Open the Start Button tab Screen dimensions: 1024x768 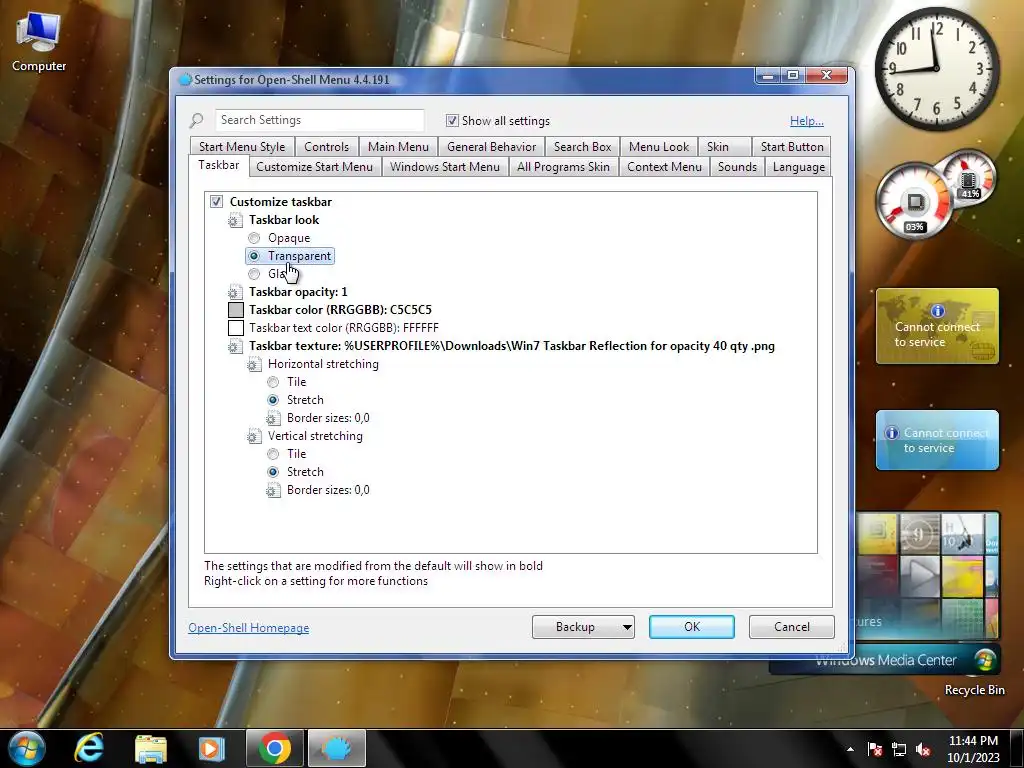click(791, 147)
